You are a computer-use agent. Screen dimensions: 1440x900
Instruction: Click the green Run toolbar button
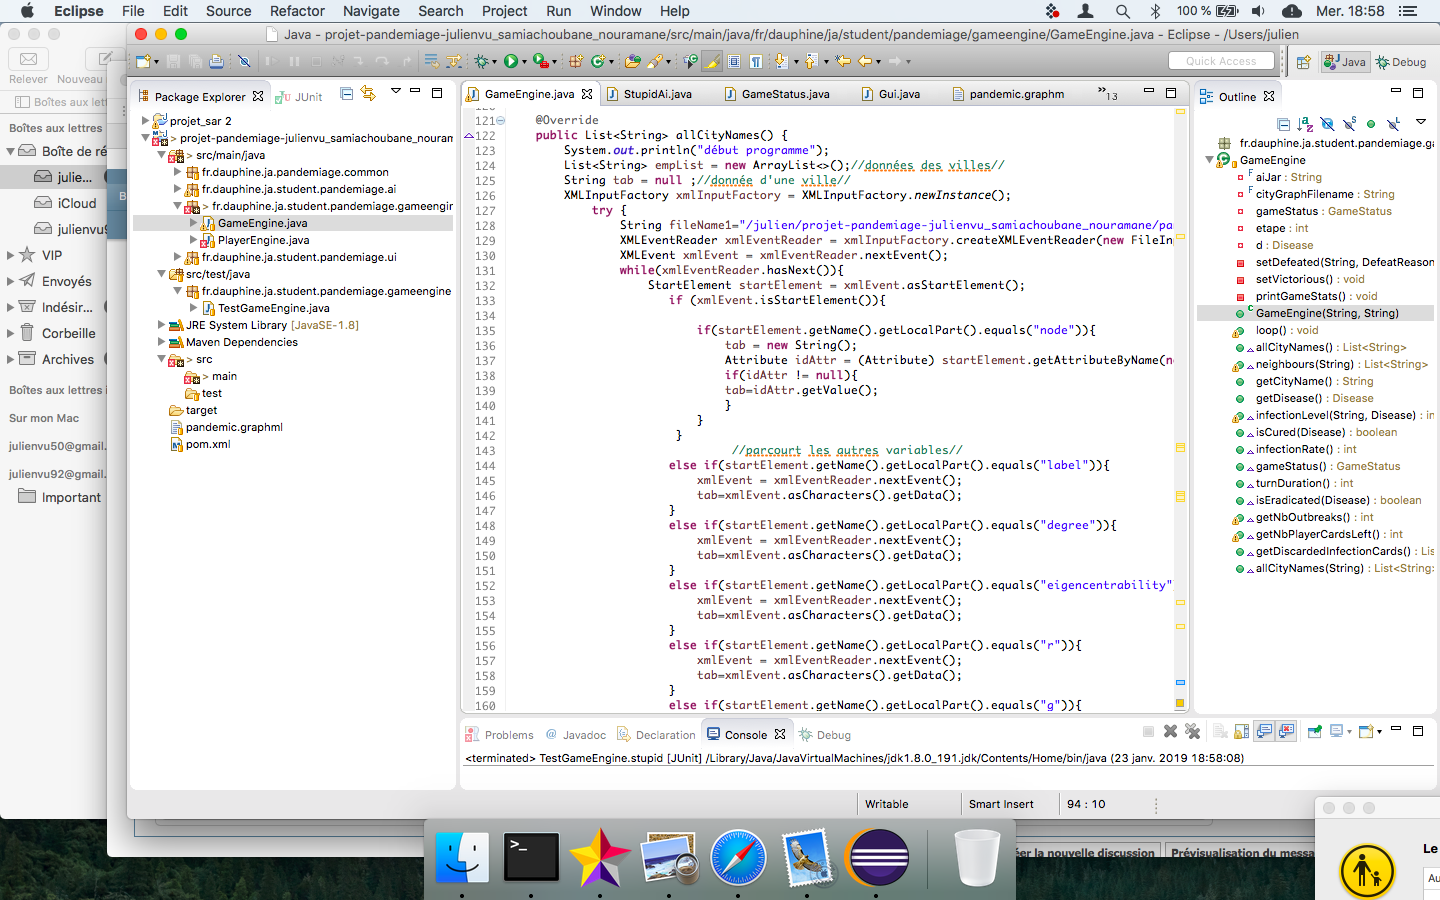[510, 61]
